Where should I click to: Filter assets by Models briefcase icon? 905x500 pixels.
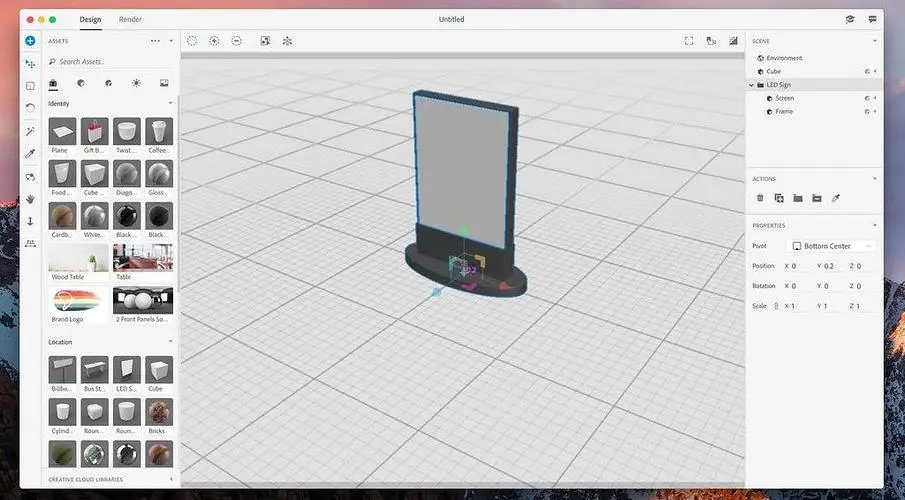point(53,83)
